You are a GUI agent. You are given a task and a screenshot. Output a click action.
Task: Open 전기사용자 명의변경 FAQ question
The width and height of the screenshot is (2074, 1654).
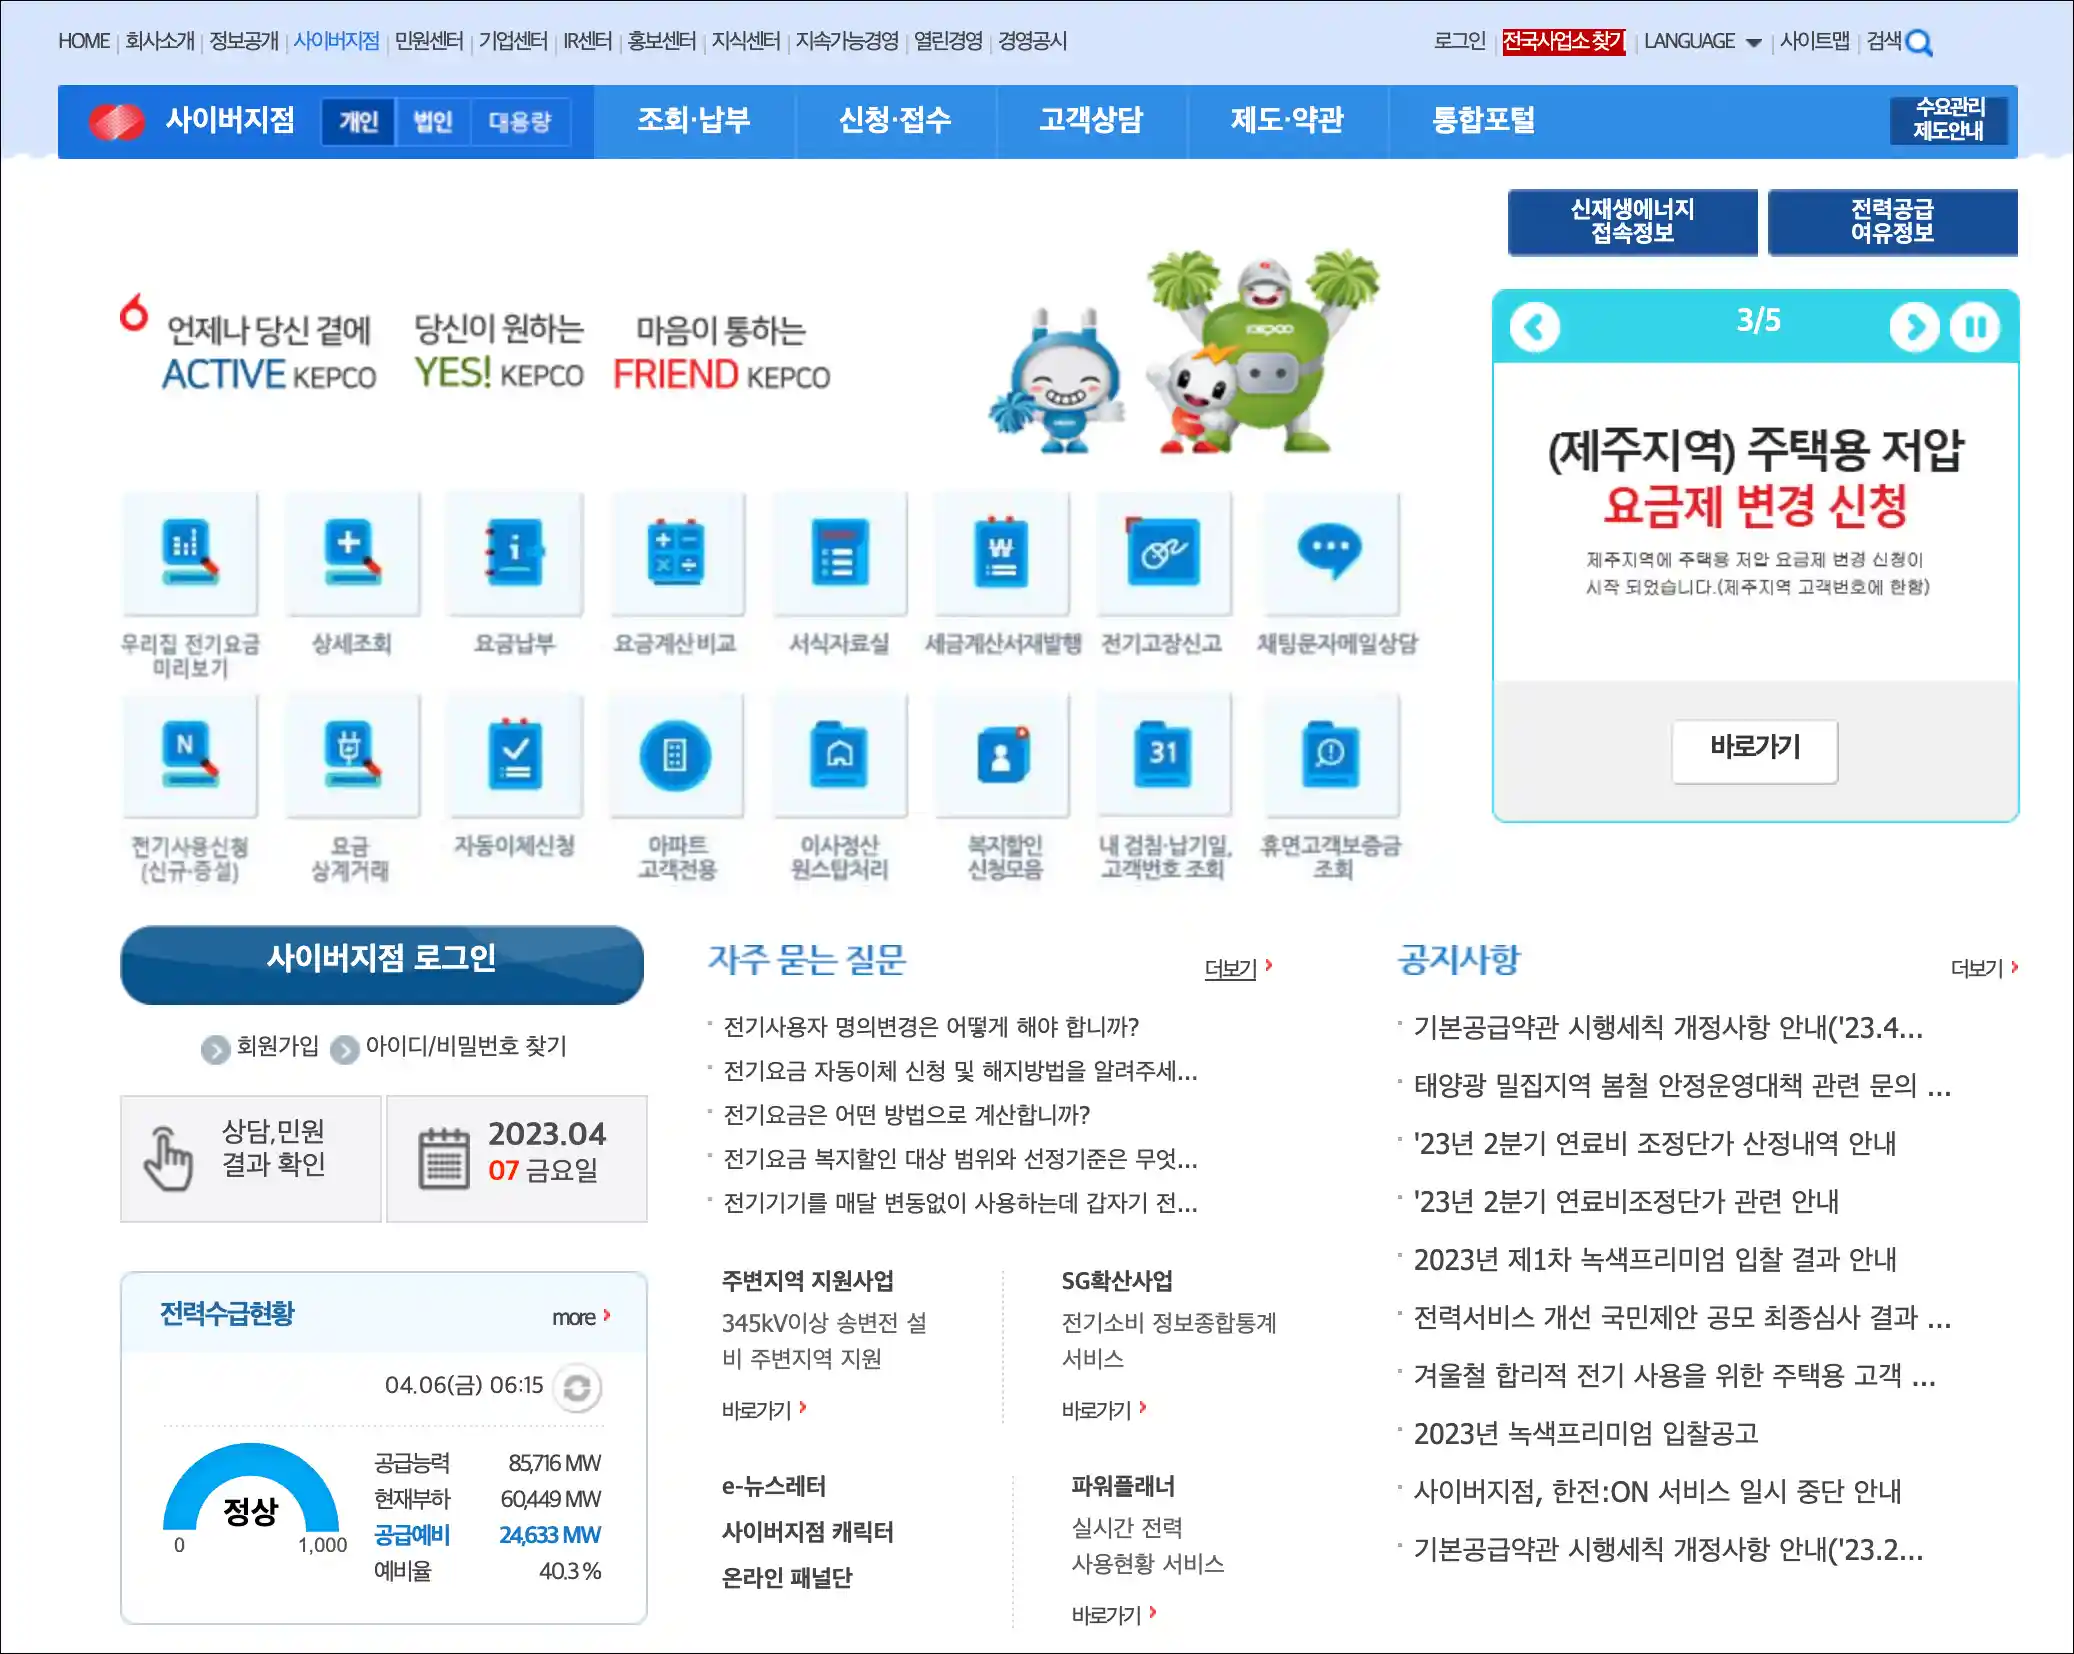[931, 1027]
